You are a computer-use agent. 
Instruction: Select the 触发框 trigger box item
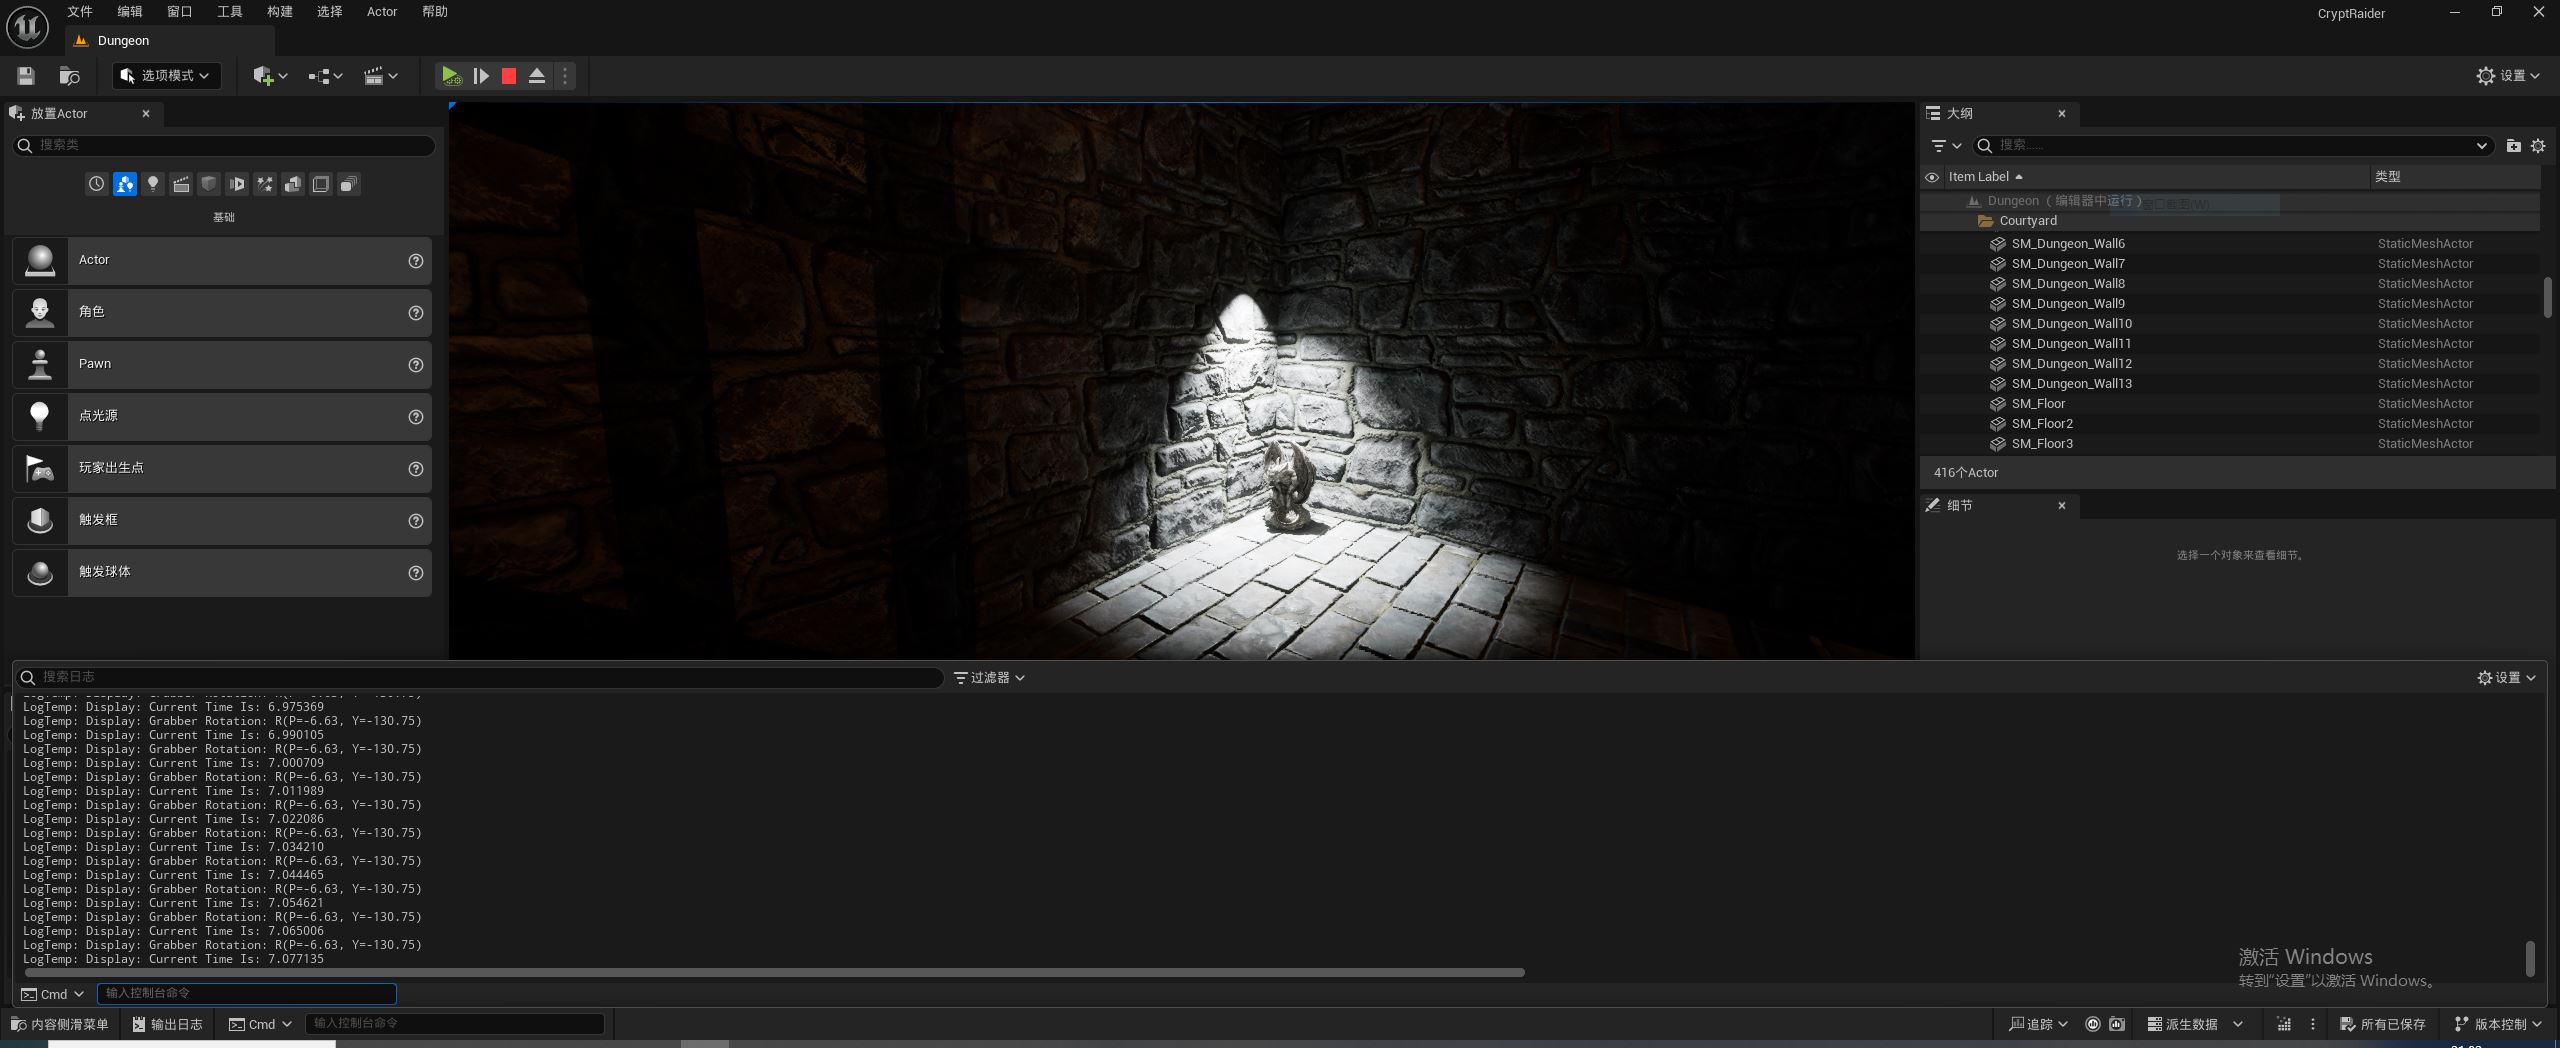tap(222, 520)
